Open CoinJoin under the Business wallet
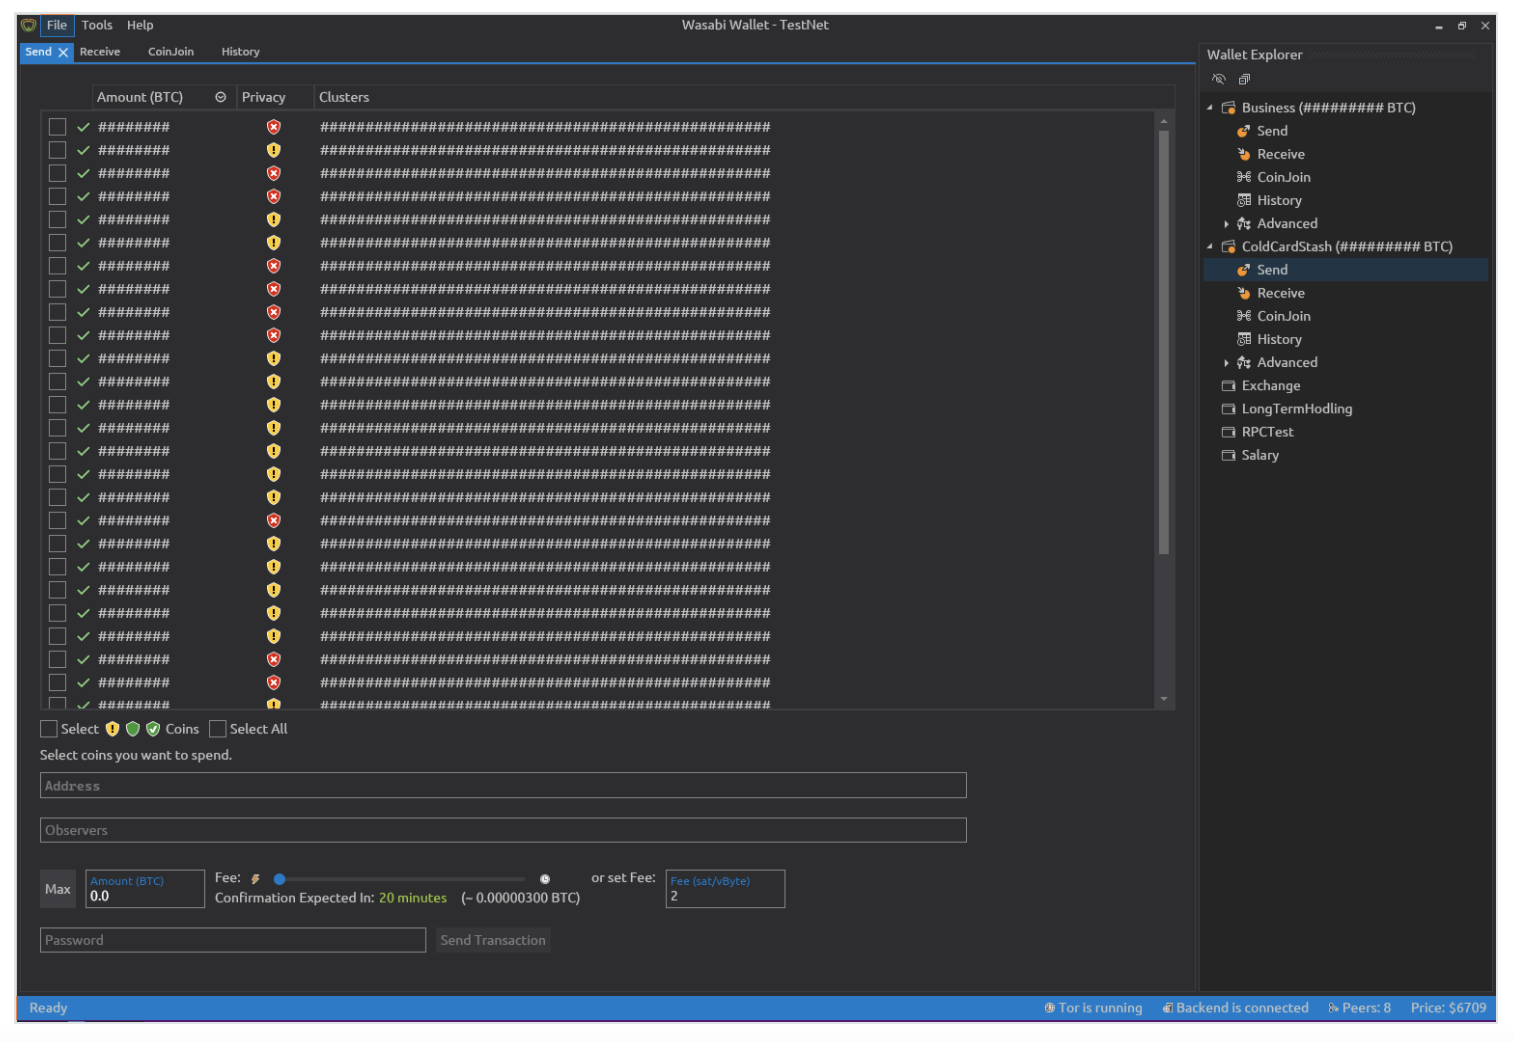This screenshot has width=1514, height=1042. point(1282,177)
